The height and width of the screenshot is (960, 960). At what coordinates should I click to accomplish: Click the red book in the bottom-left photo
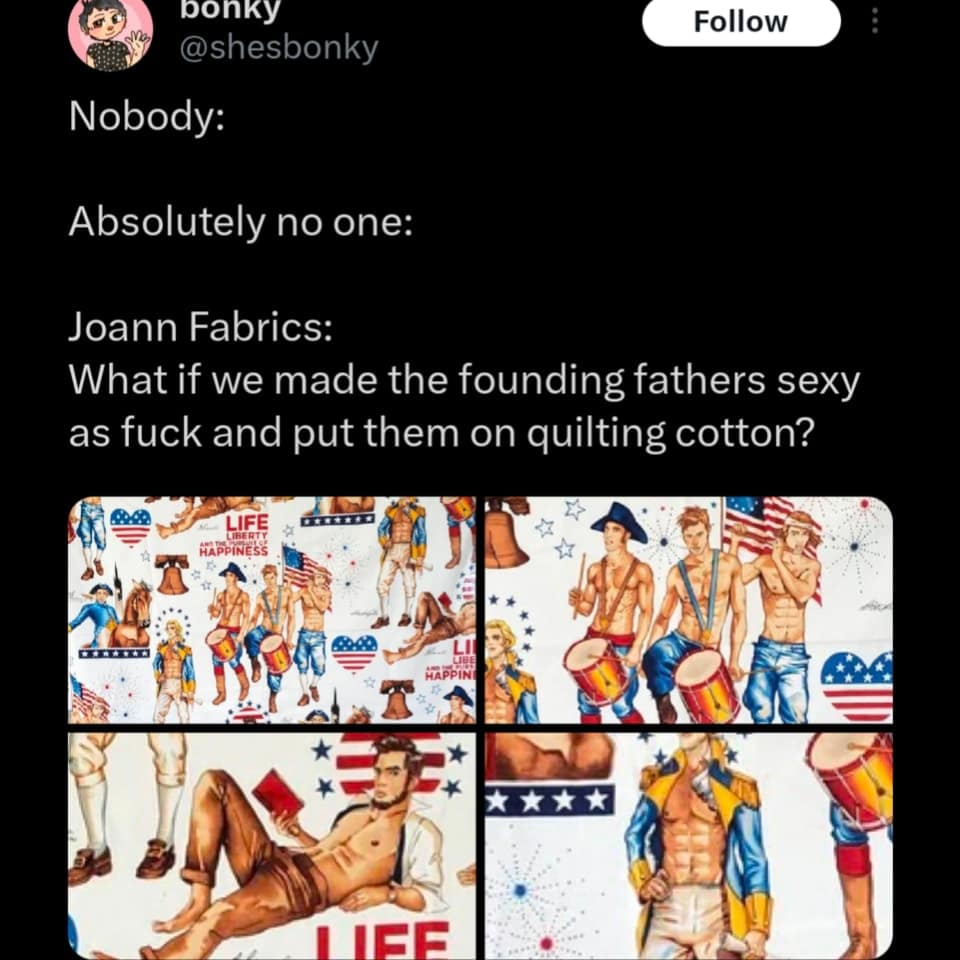tap(278, 794)
